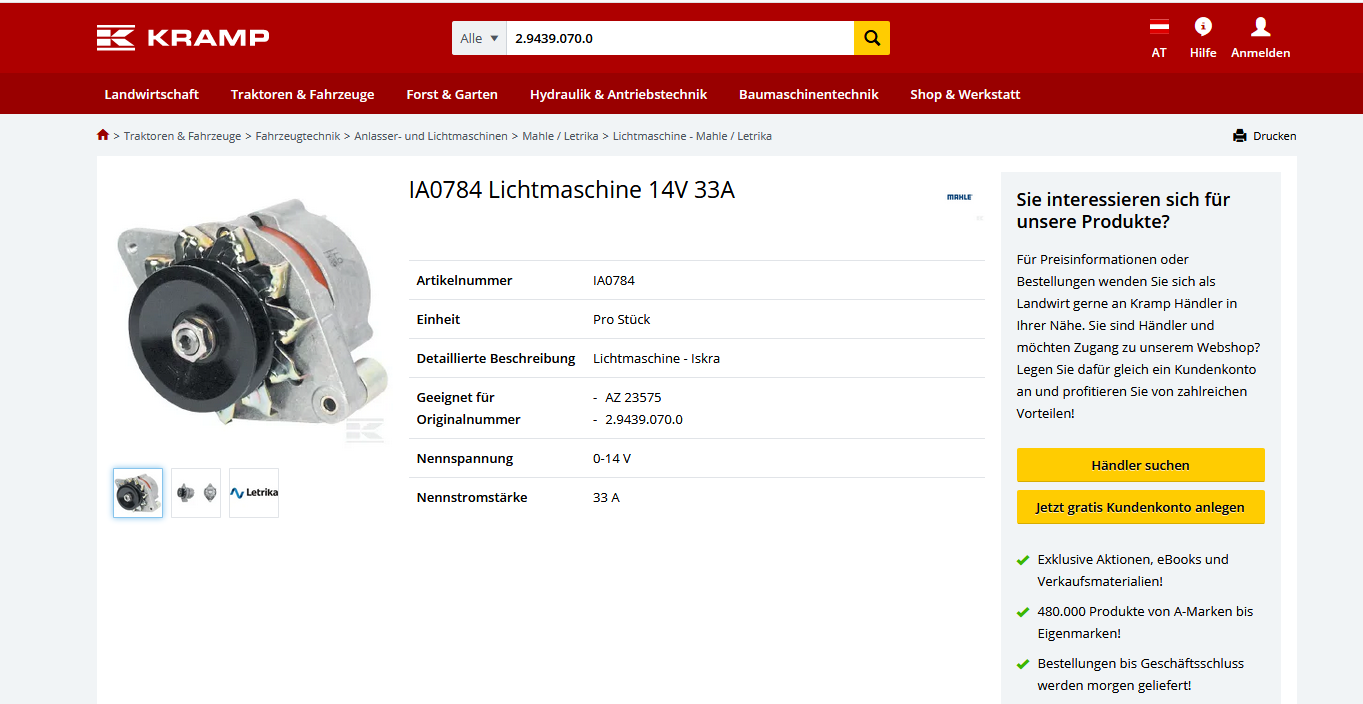The image size is (1363, 704).
Task: Click the Anmelden user icon
Action: [1260, 27]
